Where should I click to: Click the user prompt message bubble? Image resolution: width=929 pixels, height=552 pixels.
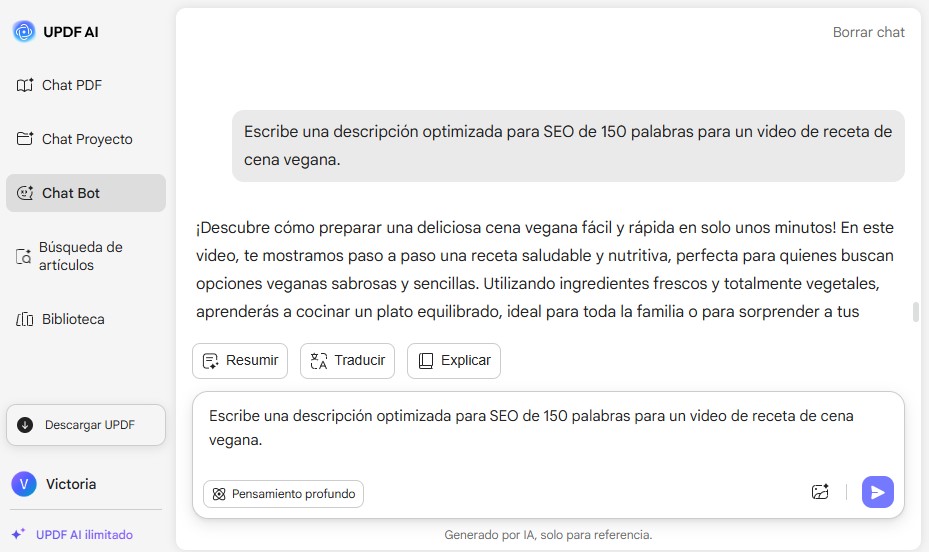568,146
